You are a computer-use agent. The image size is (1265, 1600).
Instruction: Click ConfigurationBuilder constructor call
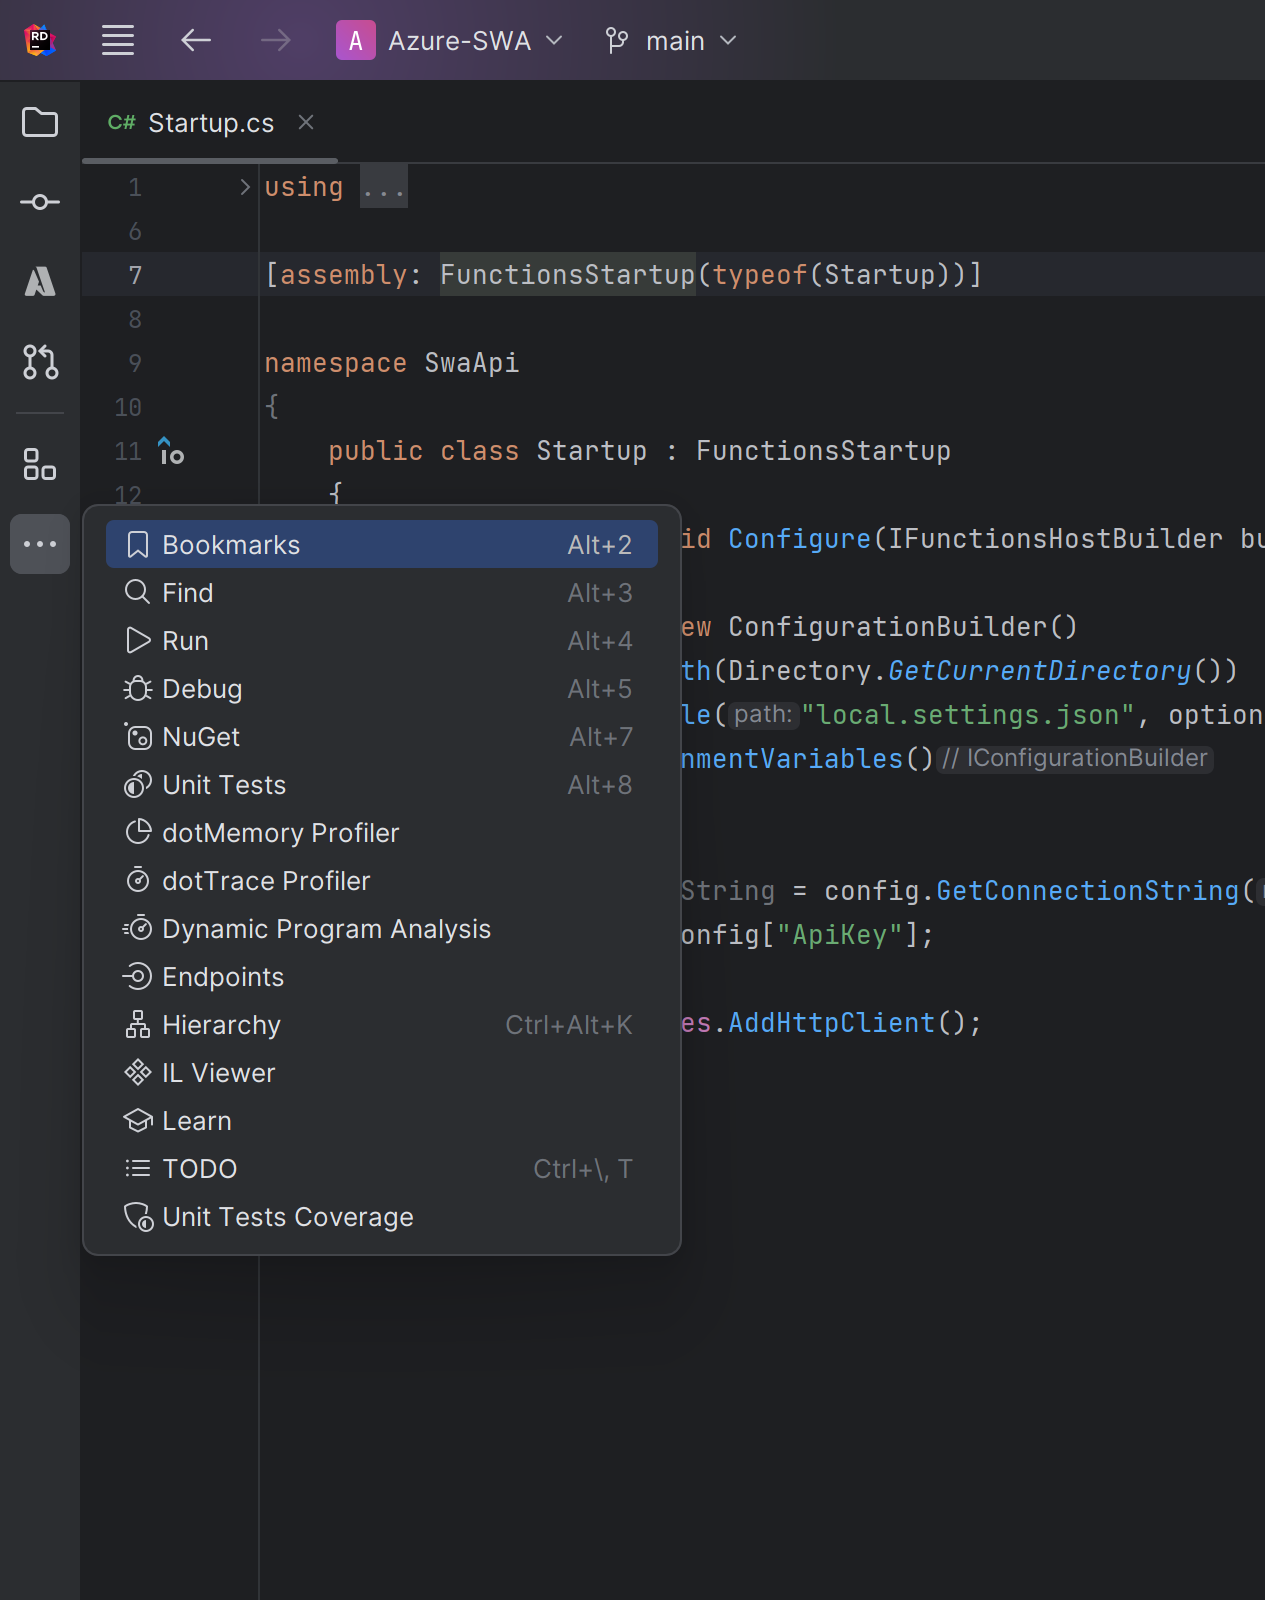coord(887,627)
